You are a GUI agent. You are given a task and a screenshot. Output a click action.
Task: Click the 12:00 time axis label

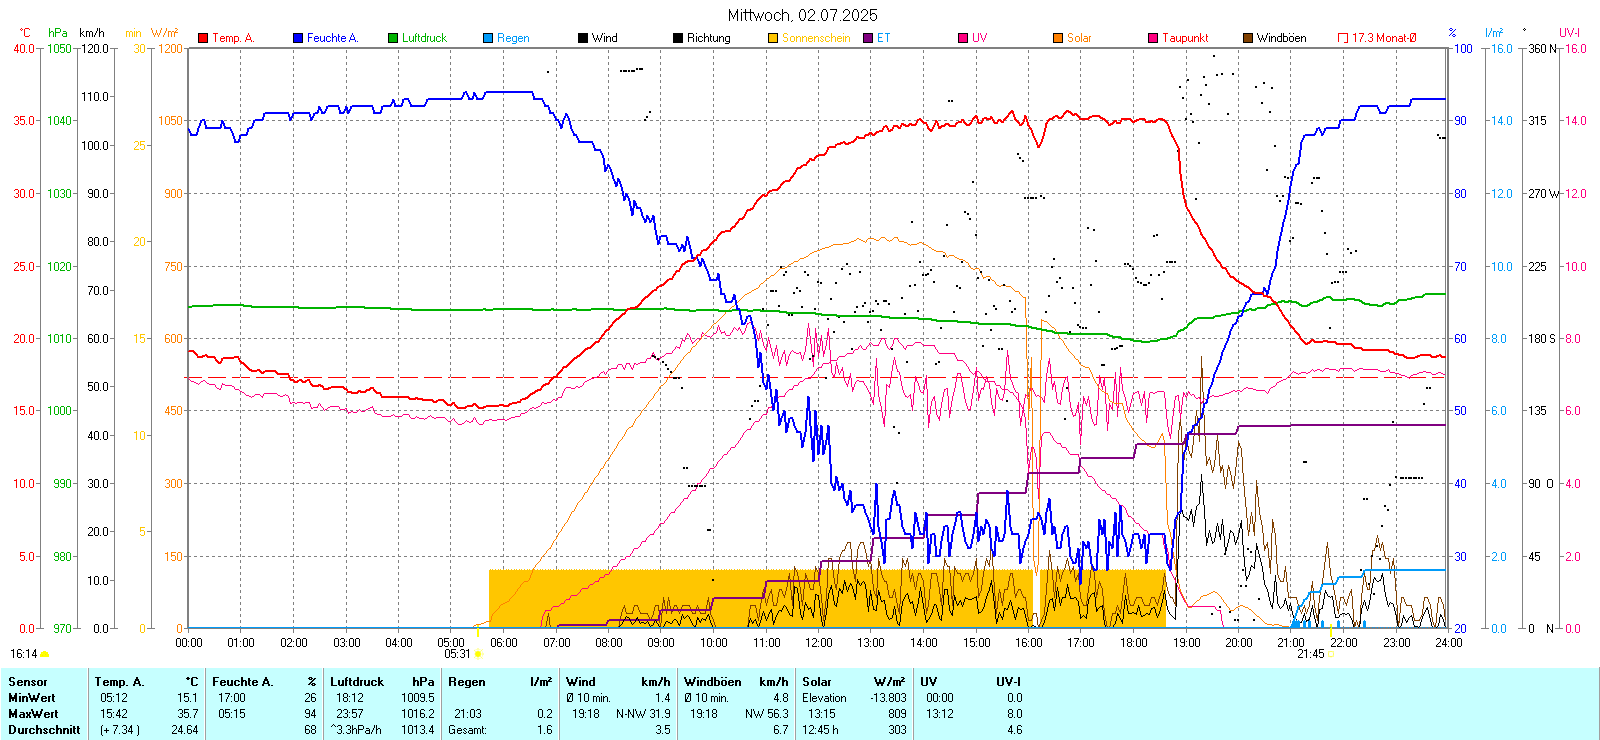point(818,643)
